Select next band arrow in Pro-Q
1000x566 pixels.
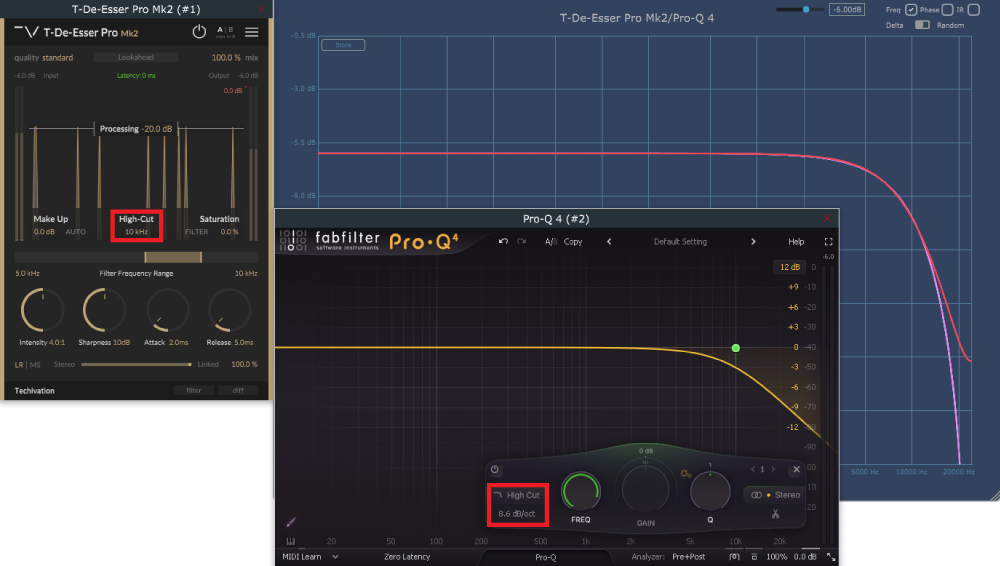774,470
